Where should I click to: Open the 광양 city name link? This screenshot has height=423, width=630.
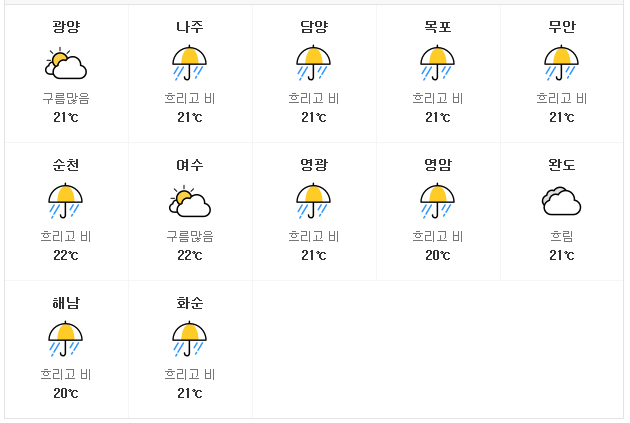pyautogui.click(x=66, y=27)
